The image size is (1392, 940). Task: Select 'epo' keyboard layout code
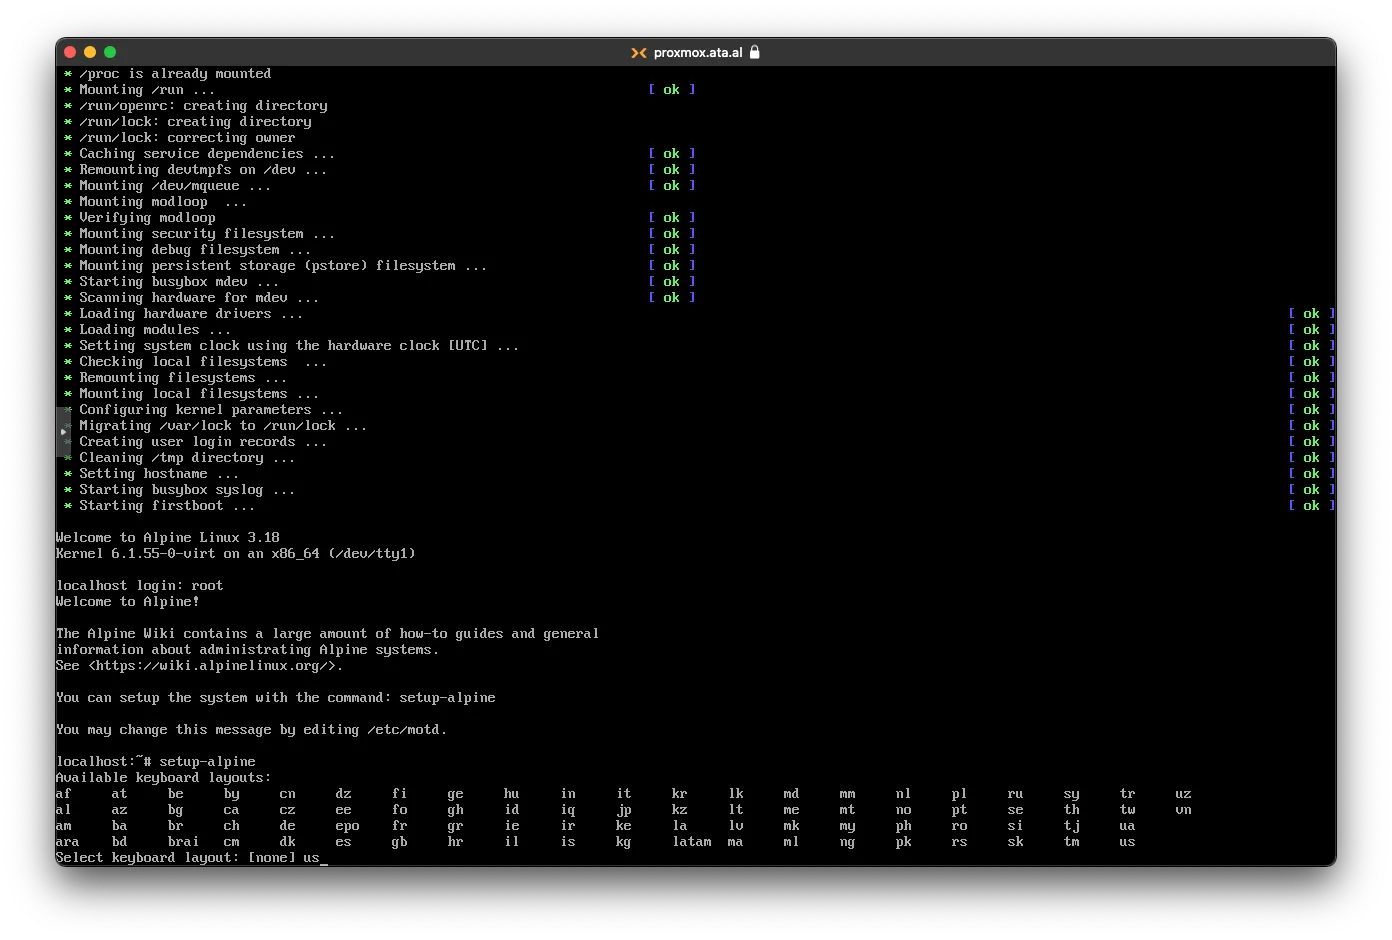tap(348, 826)
